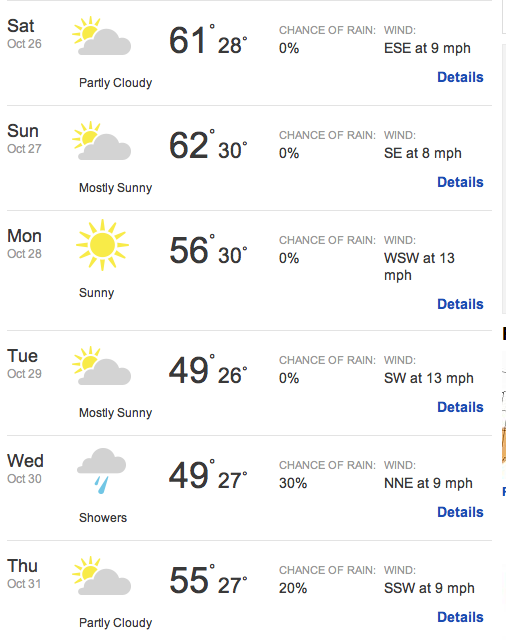Click the Mon Oct 28 day label
Viewport: 506px width, 640px height.
pos(24,244)
